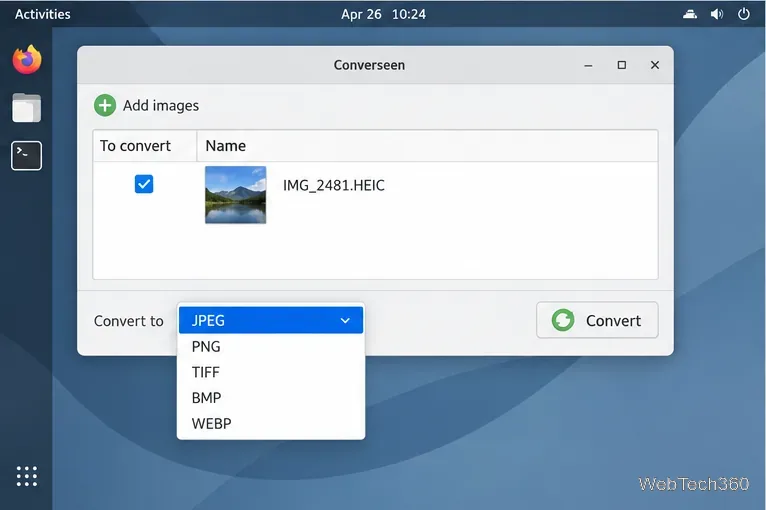Launch Terminal from the dock

[26, 156]
